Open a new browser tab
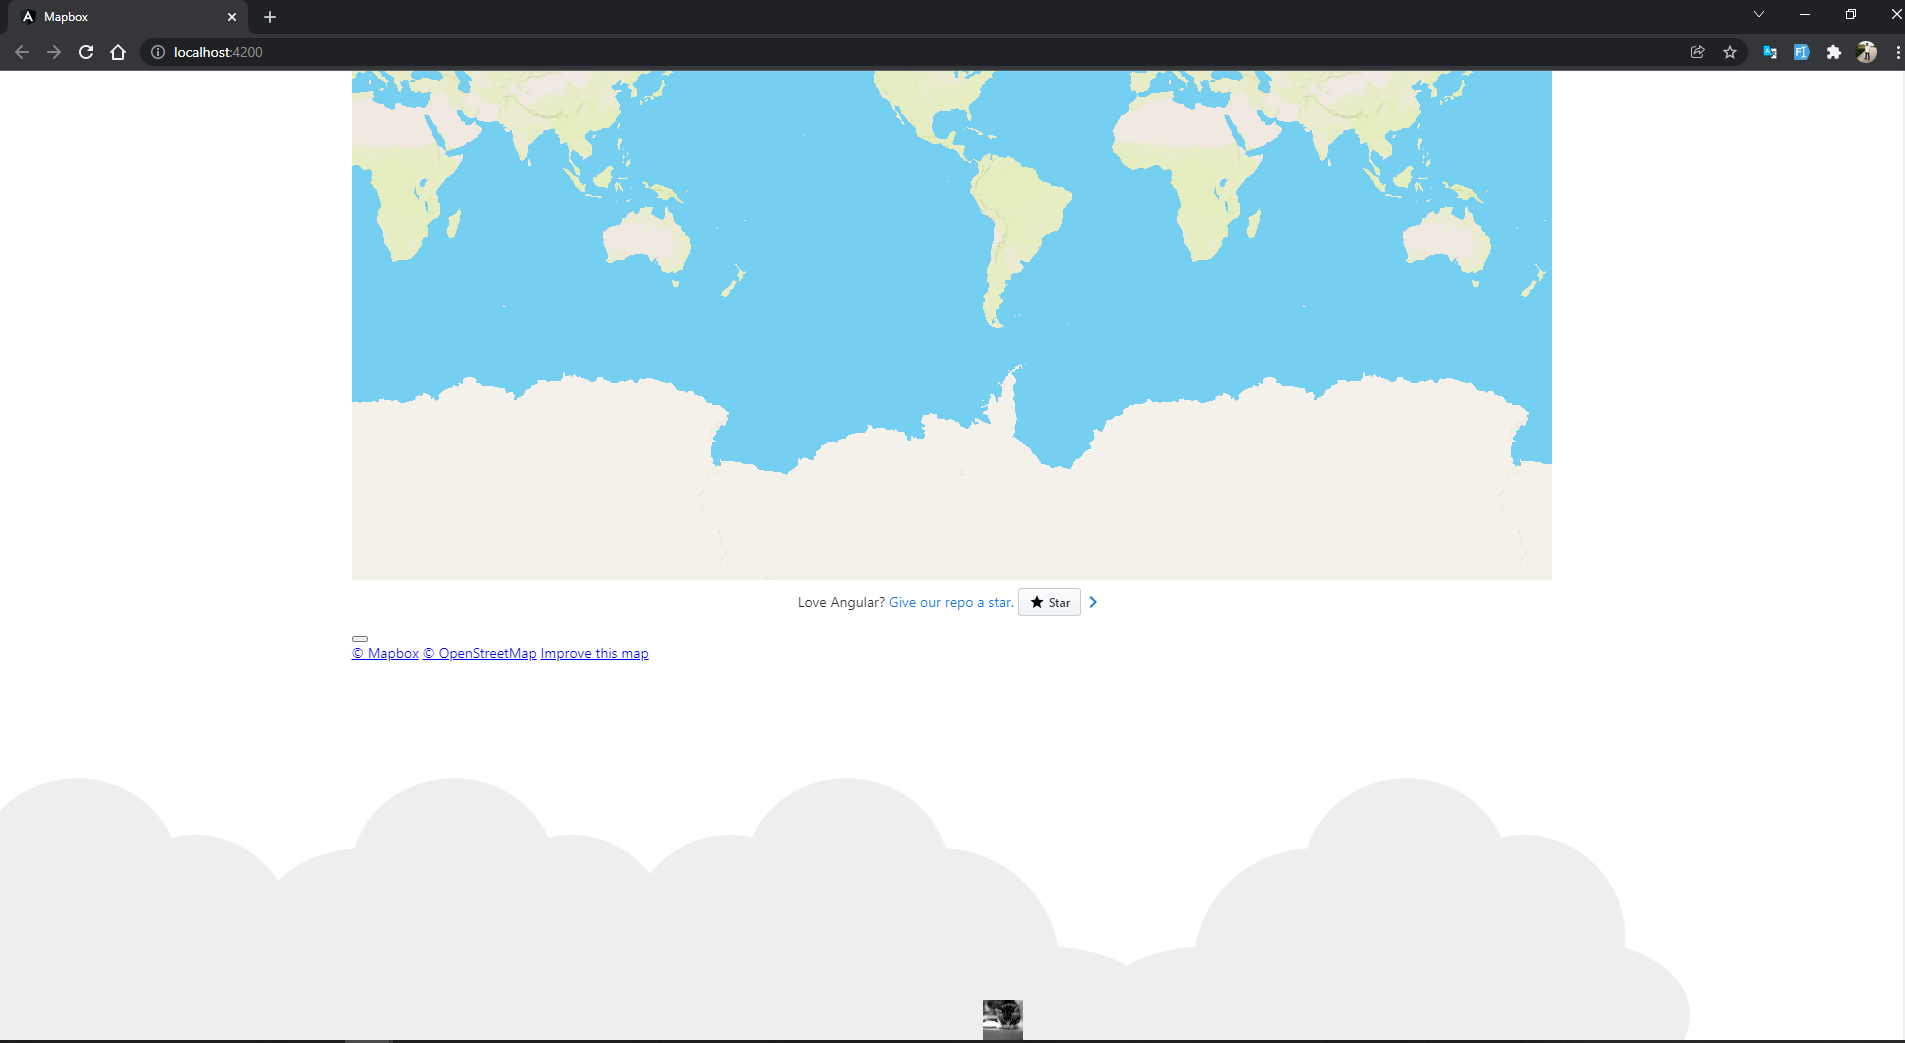The height and width of the screenshot is (1043, 1905). pos(270,17)
